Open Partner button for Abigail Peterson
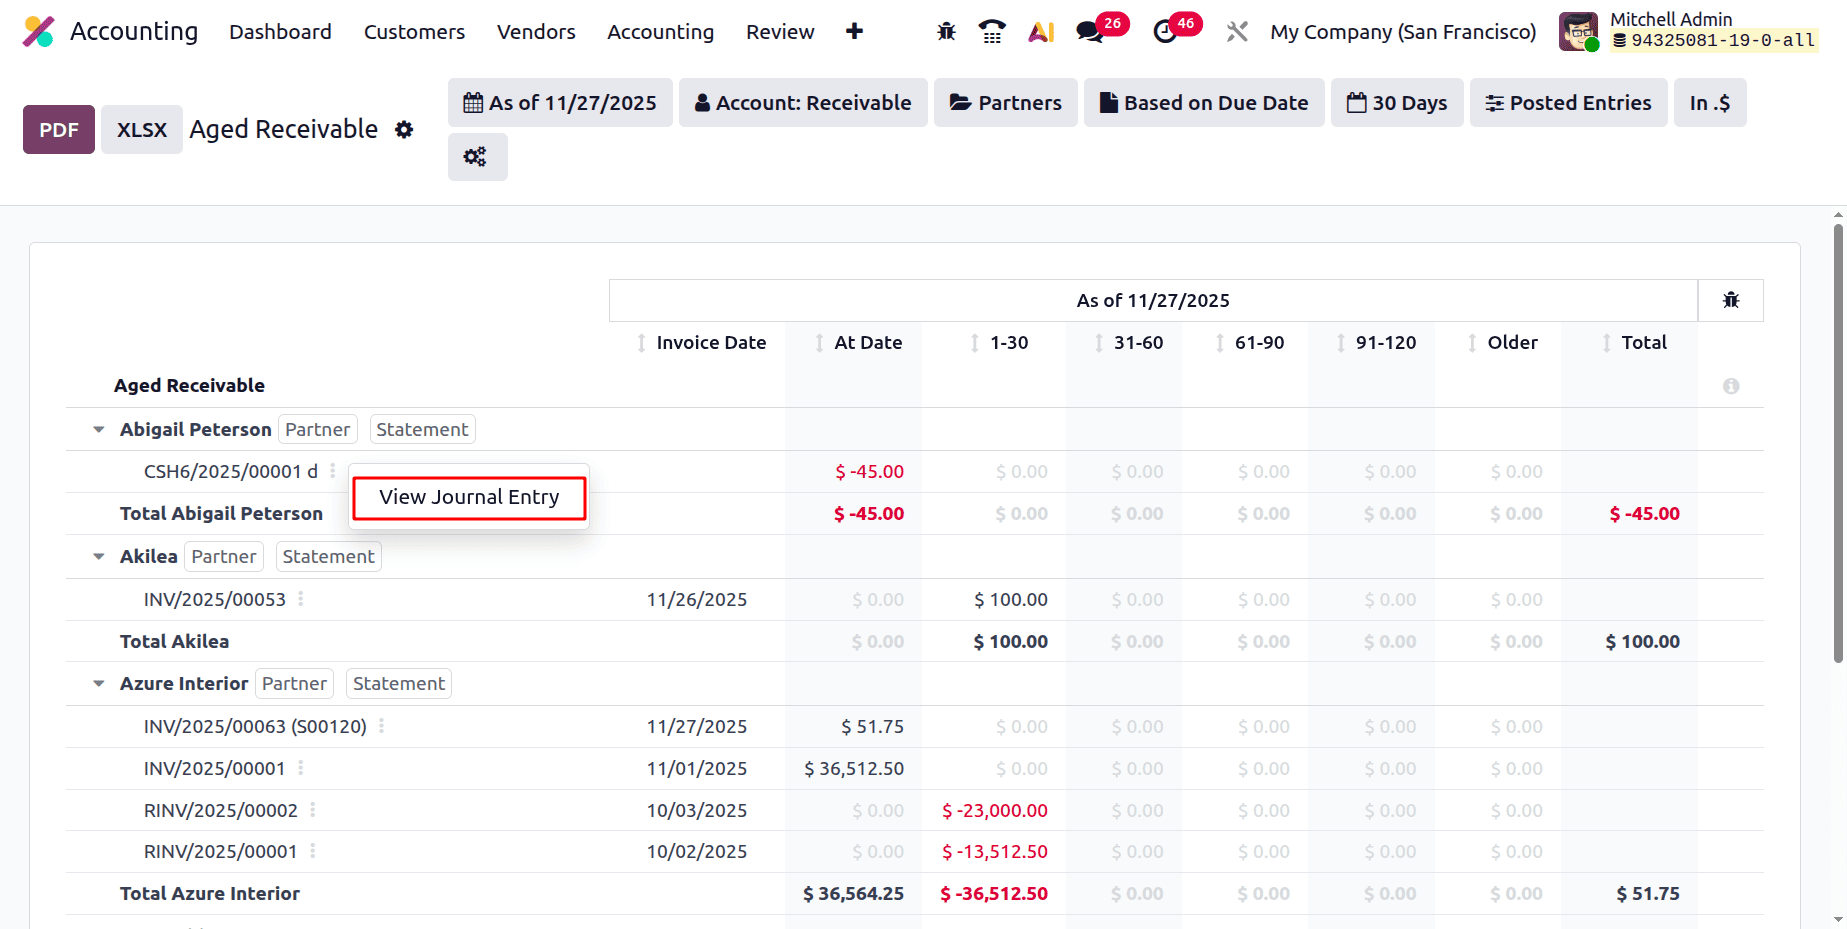 pyautogui.click(x=317, y=430)
